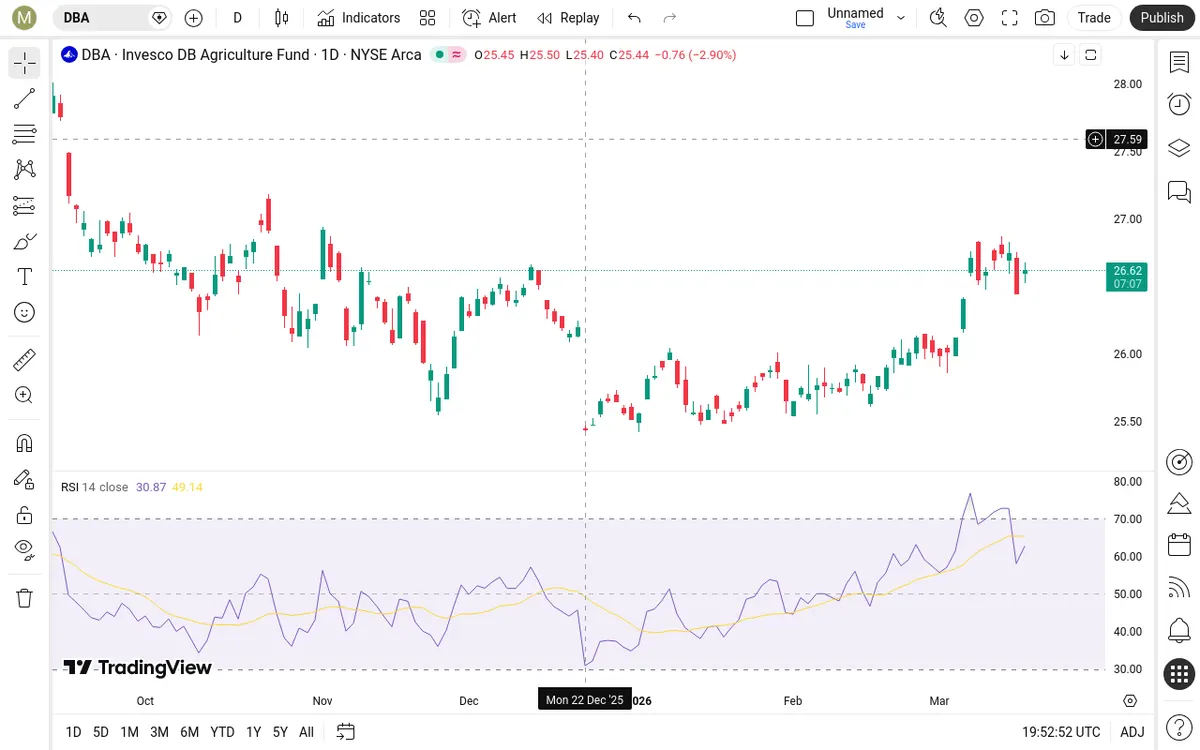The height and width of the screenshot is (750, 1200).
Task: Select the 6M date range
Action: point(189,732)
